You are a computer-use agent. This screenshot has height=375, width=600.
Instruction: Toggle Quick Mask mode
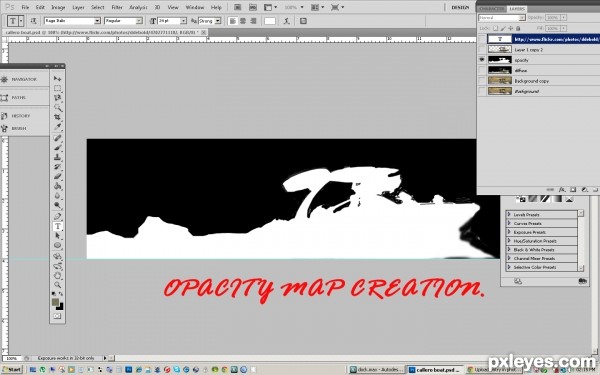pos(57,316)
